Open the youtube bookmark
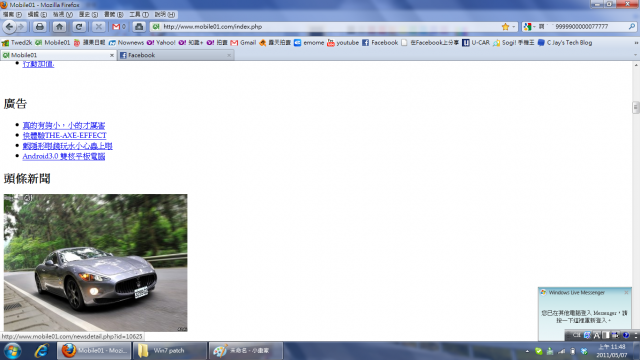The image size is (640, 360). (343, 42)
